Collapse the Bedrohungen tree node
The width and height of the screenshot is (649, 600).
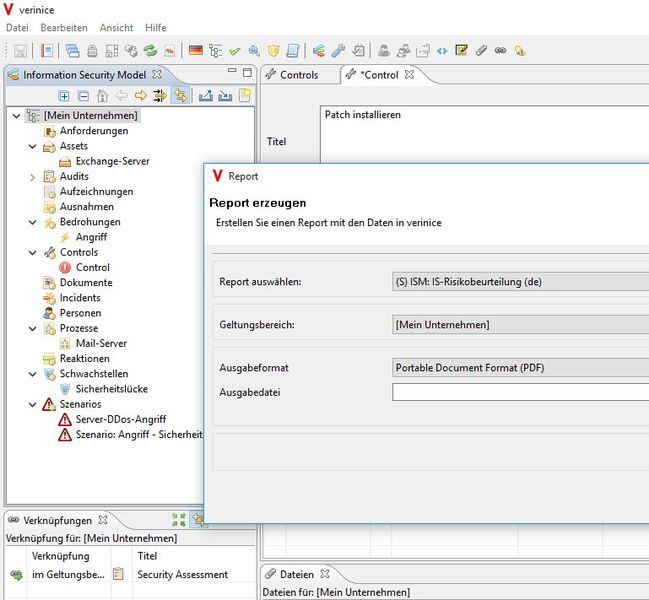[x=32, y=222]
